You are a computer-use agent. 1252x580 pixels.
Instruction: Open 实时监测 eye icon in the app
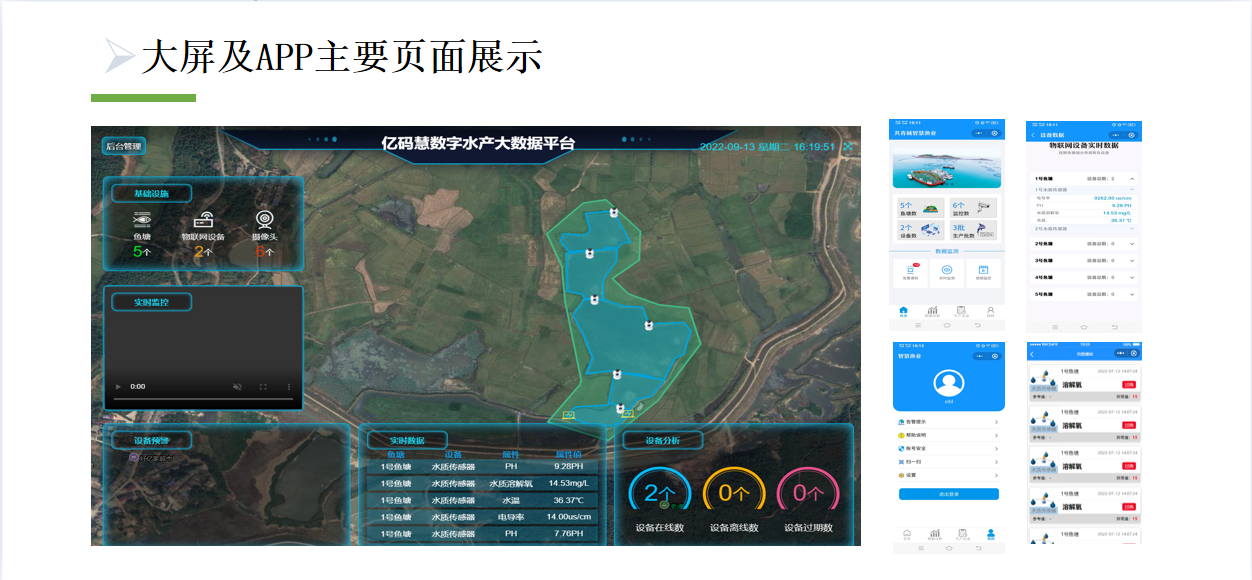(x=947, y=270)
